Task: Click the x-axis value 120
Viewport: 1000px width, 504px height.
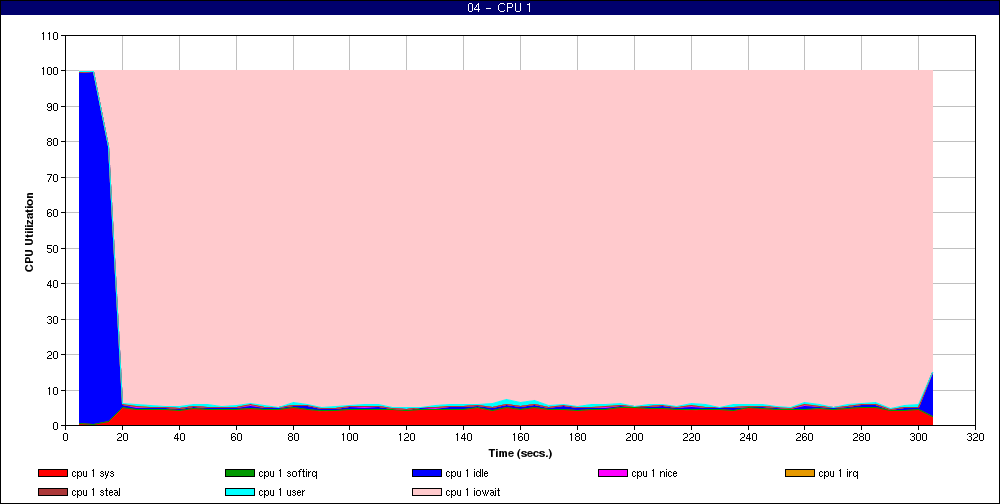Action: pos(406,437)
